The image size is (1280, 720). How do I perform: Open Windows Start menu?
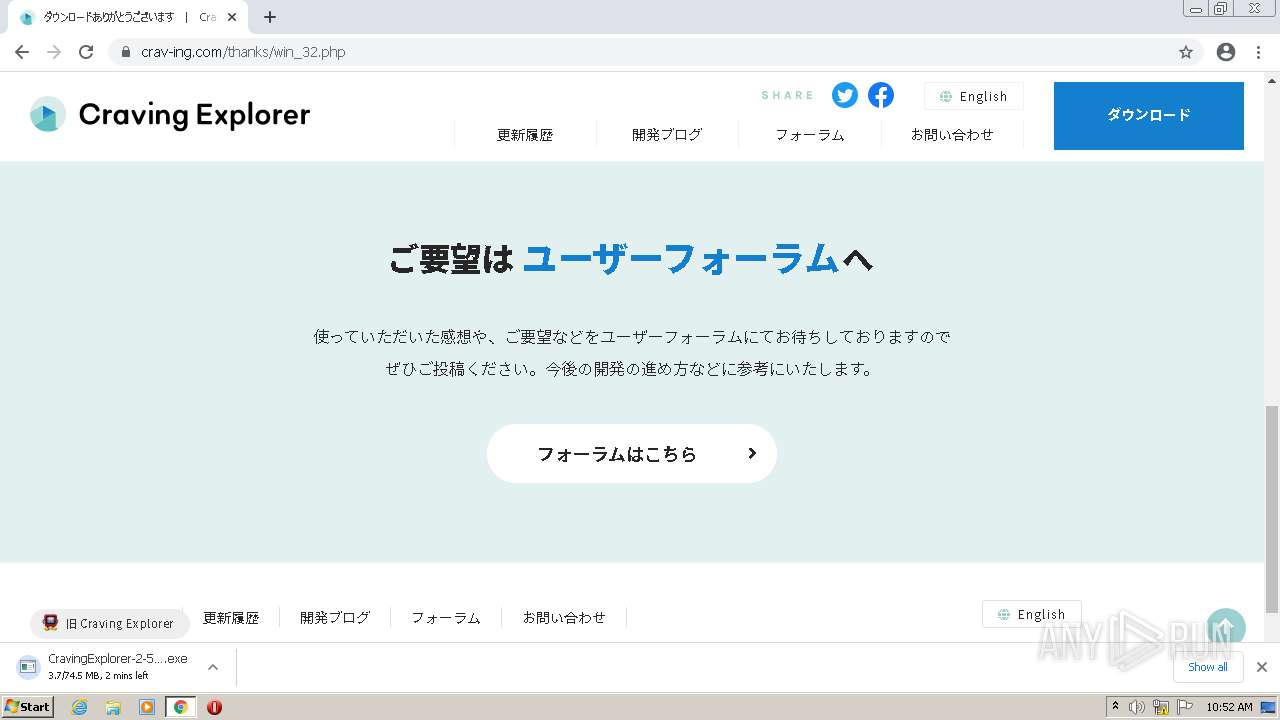coord(28,707)
